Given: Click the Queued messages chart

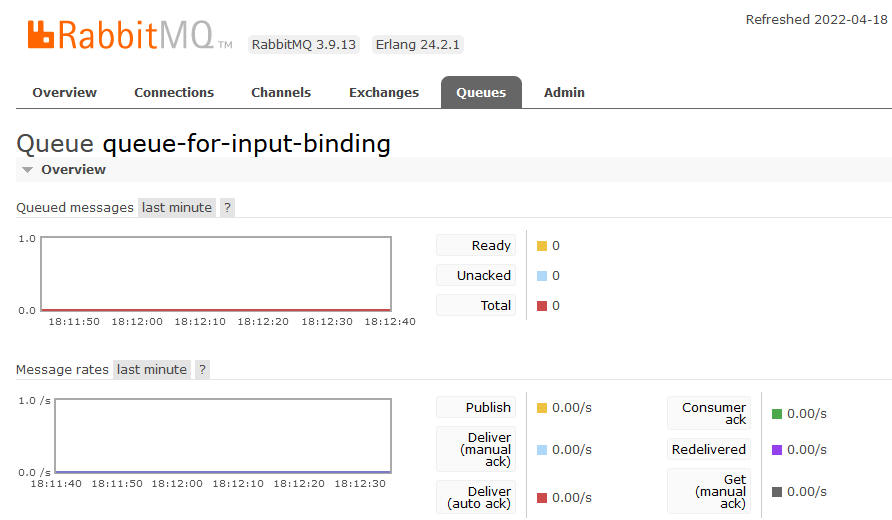Looking at the screenshot, I should pos(216,274).
